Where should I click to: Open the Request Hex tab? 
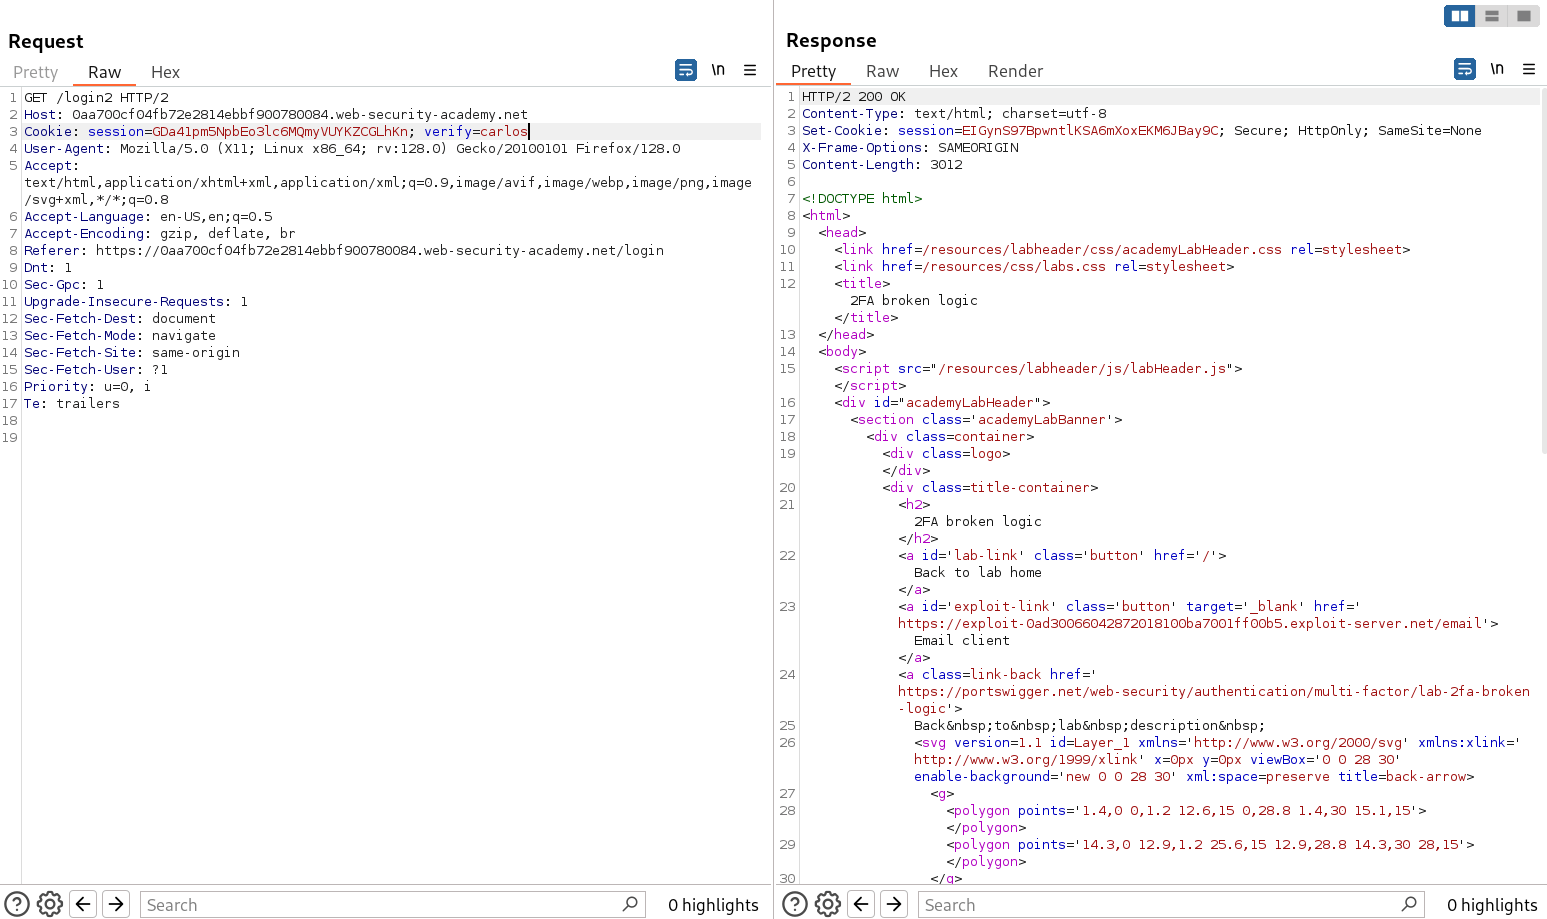click(x=165, y=72)
